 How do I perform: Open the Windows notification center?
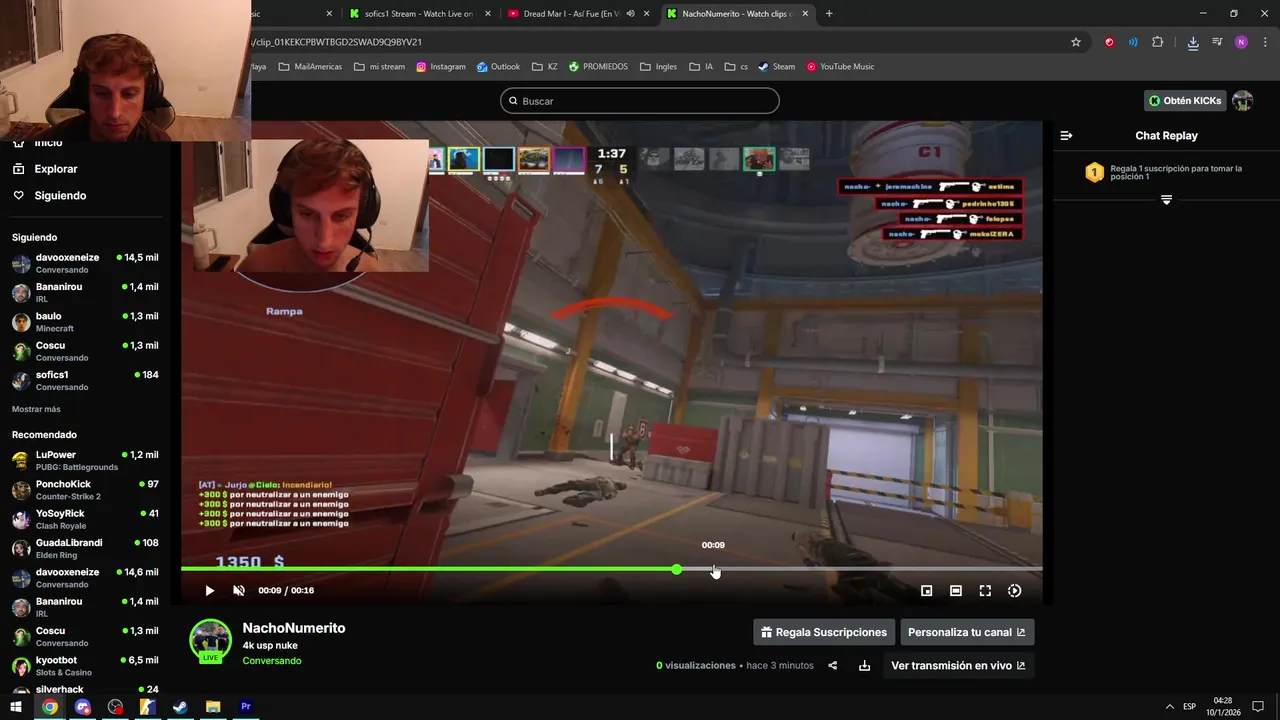(1258, 707)
